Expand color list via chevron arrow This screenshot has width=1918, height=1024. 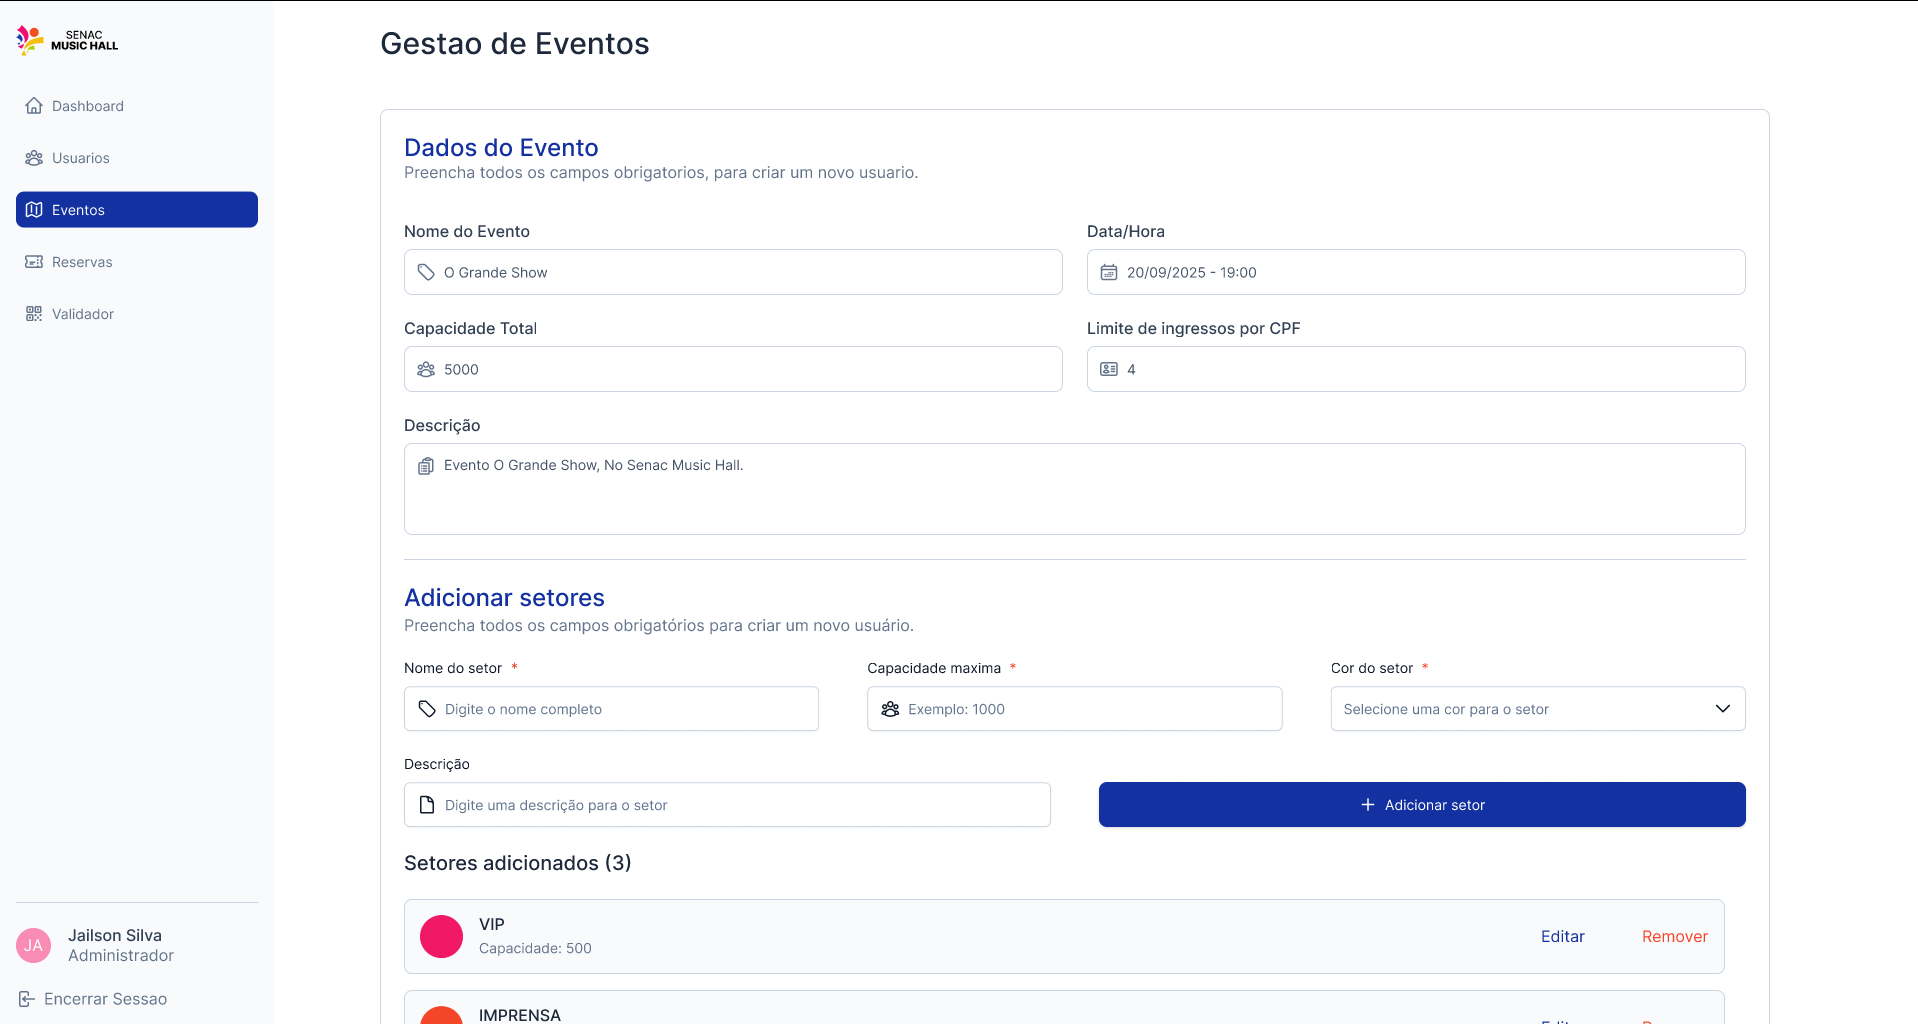point(1722,709)
